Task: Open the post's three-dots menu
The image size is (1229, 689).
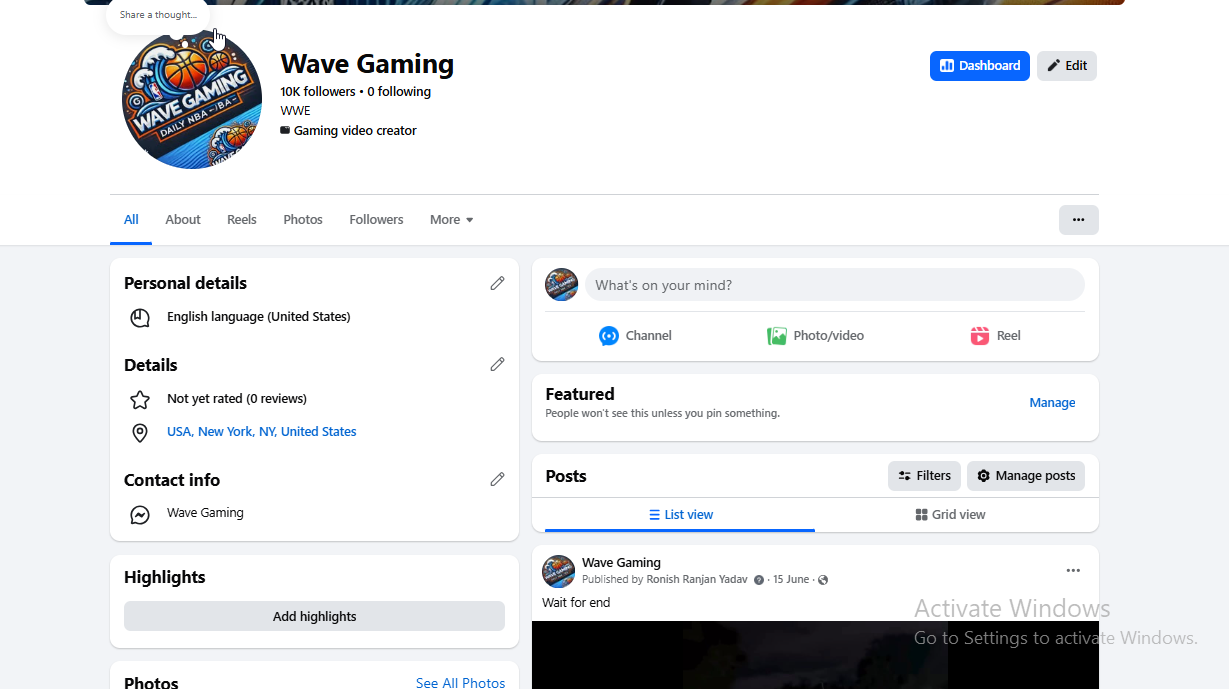Action: click(1073, 571)
